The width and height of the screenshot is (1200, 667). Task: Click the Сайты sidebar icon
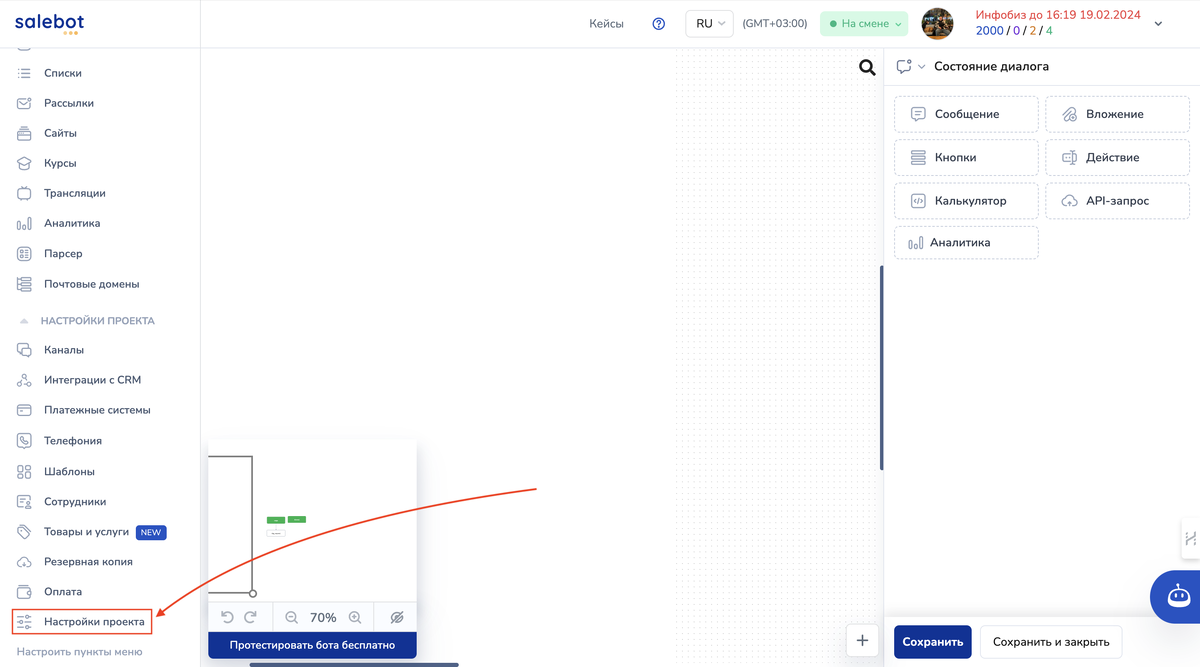click(x=24, y=133)
